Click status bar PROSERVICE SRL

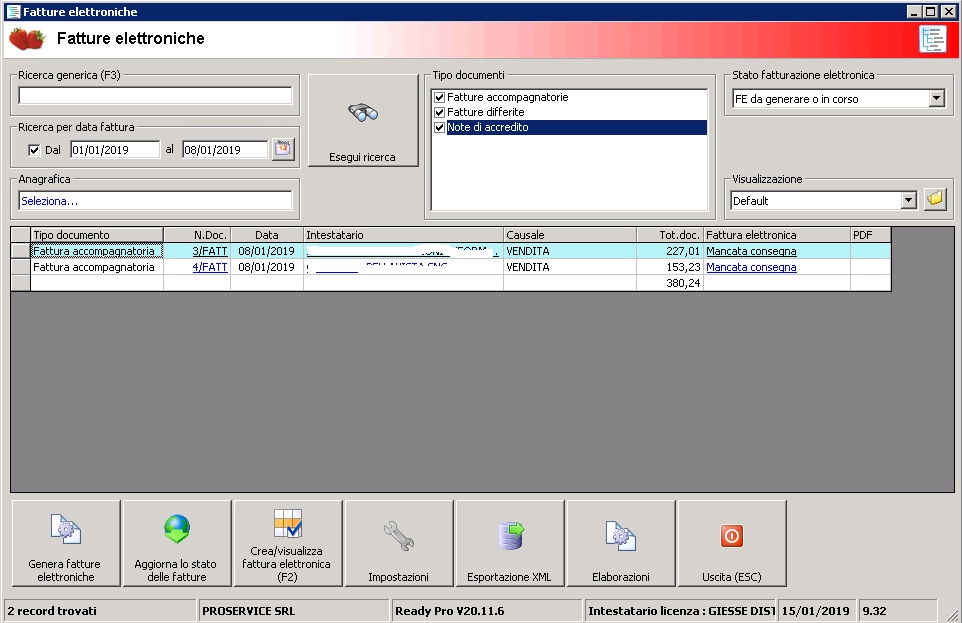pyautogui.click(x=248, y=611)
